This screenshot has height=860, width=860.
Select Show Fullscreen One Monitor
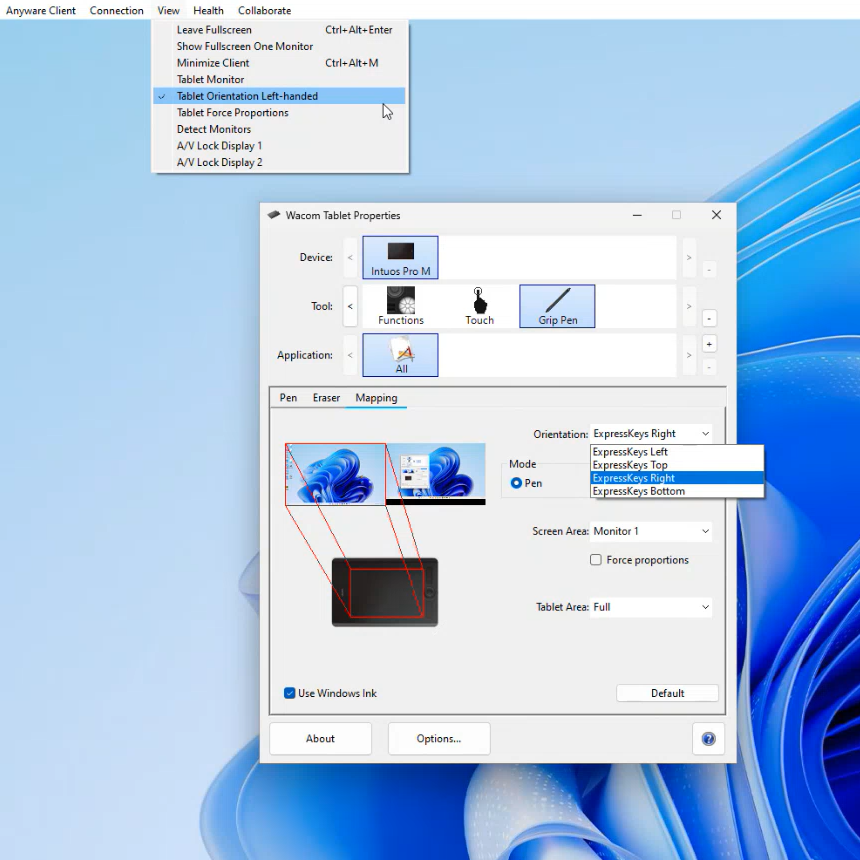point(279,47)
